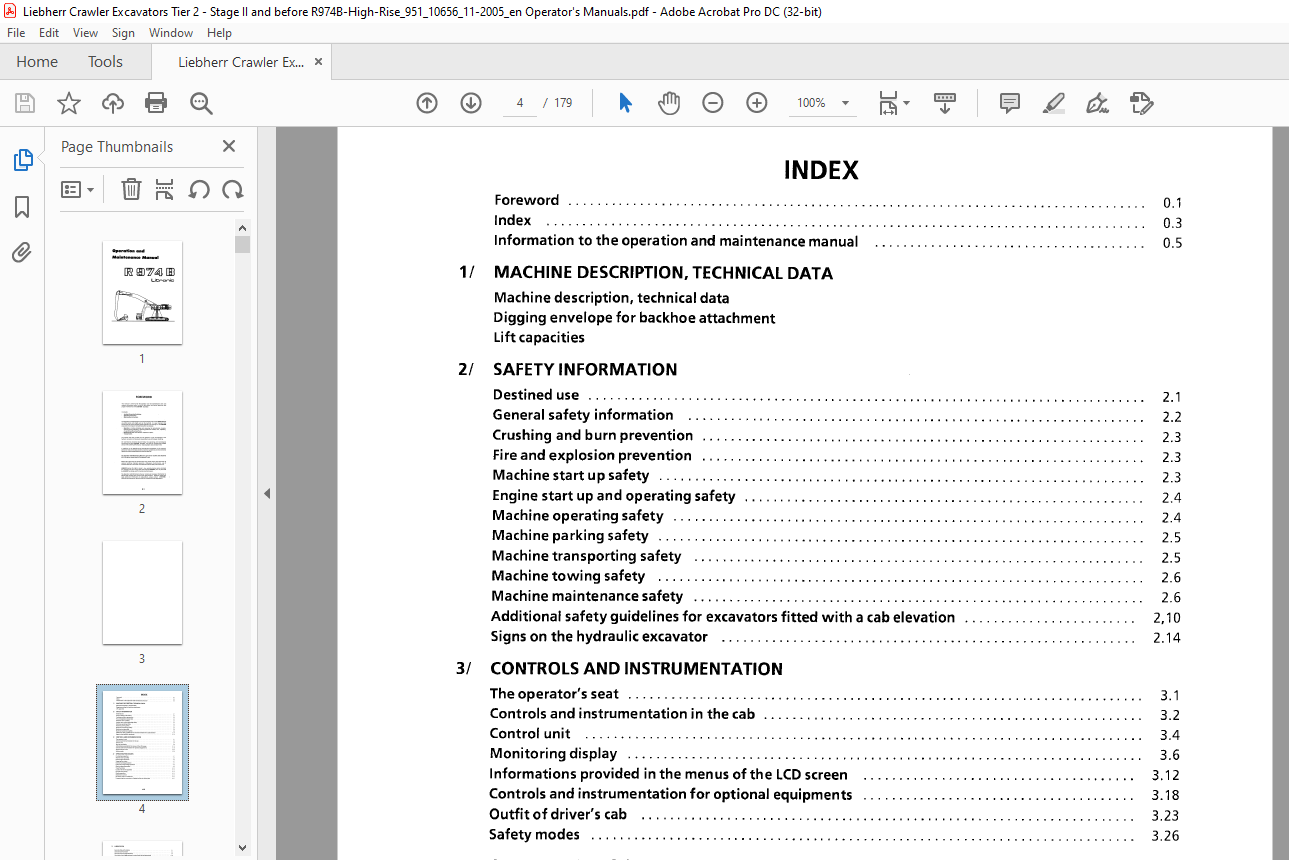
Task: Click the Foreword index entry
Action: pyautogui.click(x=526, y=200)
